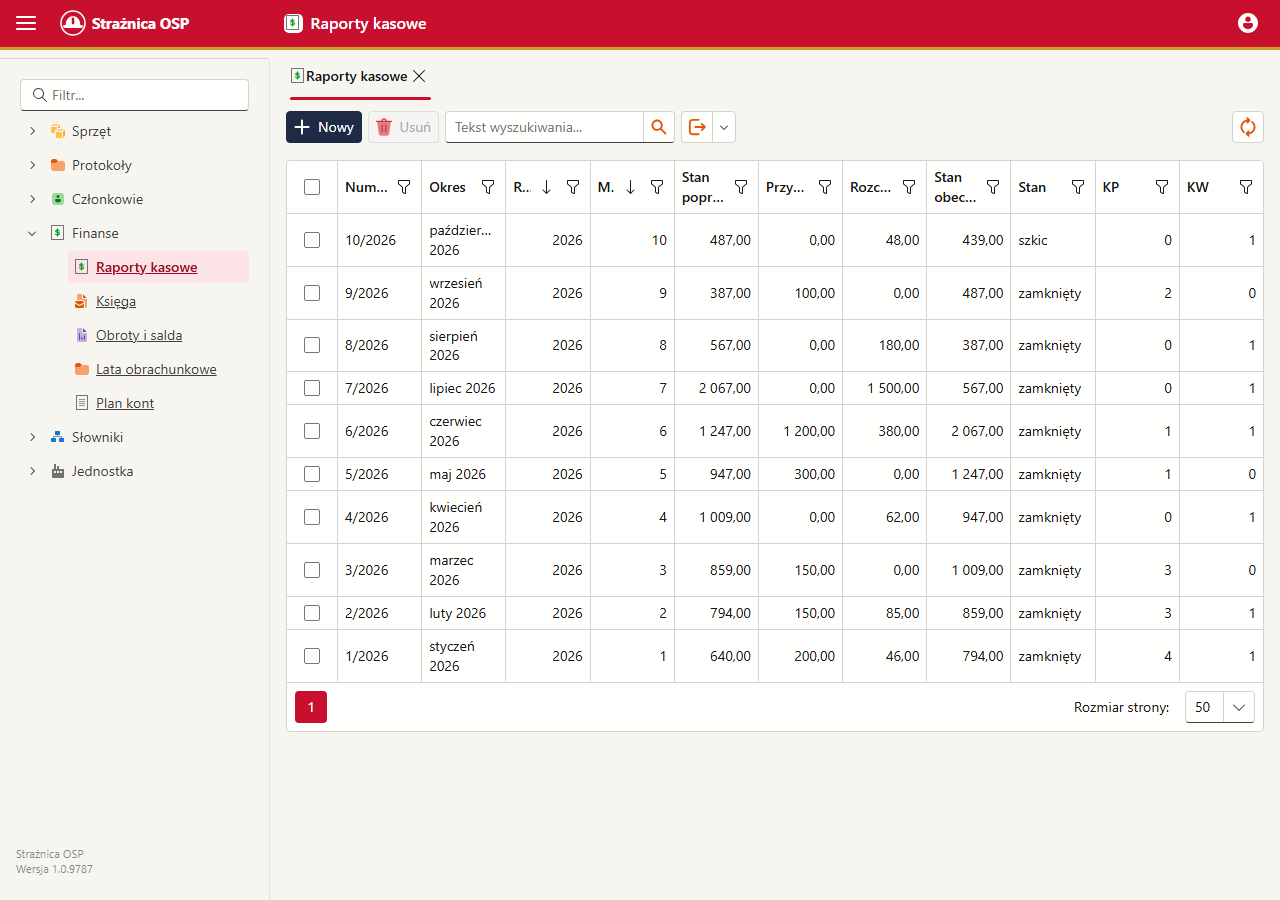Viewport: 1280px width, 900px height.
Task: Toggle the select-all rows checkbox
Action: [x=312, y=187]
